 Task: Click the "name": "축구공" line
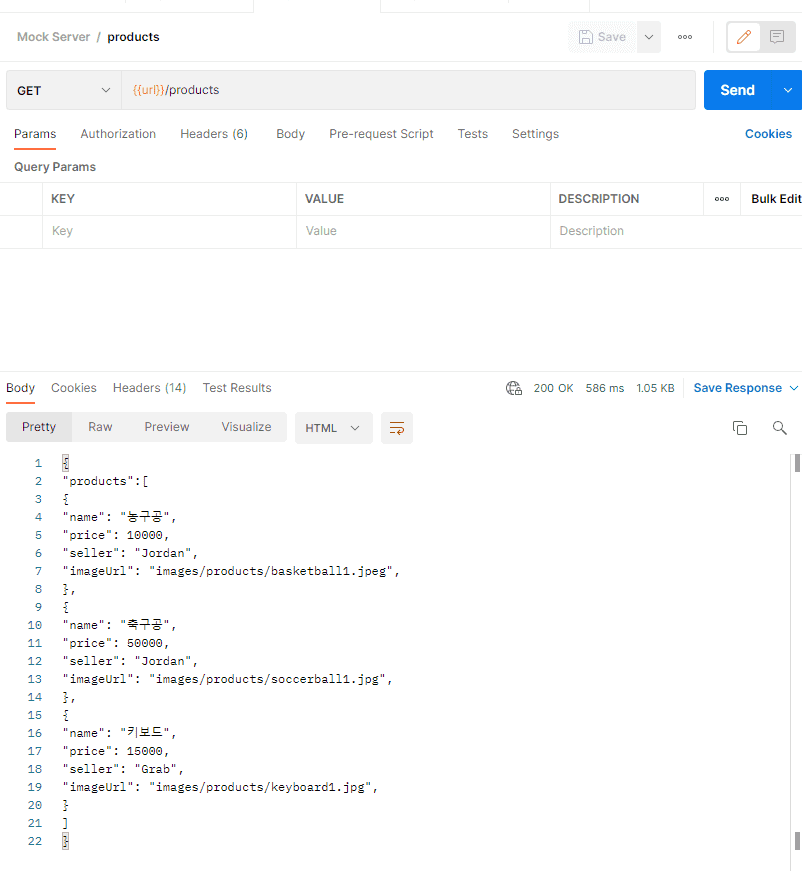click(119, 625)
